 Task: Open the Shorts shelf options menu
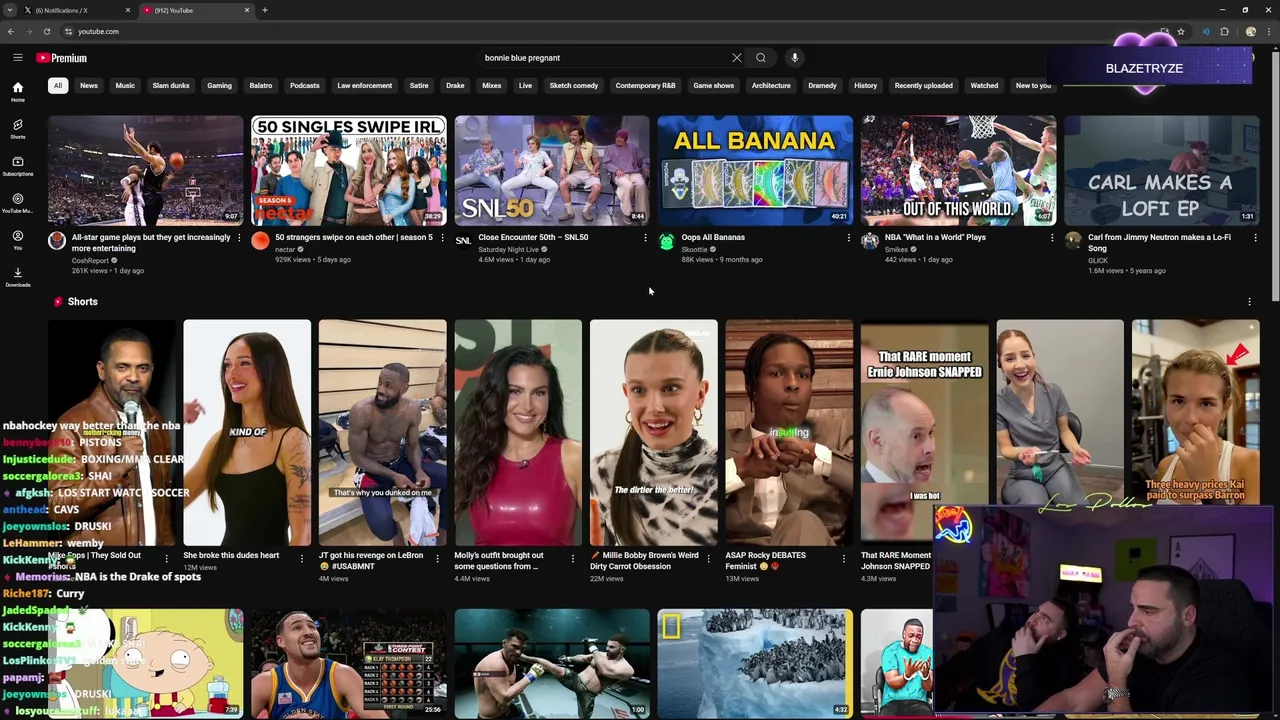pos(1249,301)
